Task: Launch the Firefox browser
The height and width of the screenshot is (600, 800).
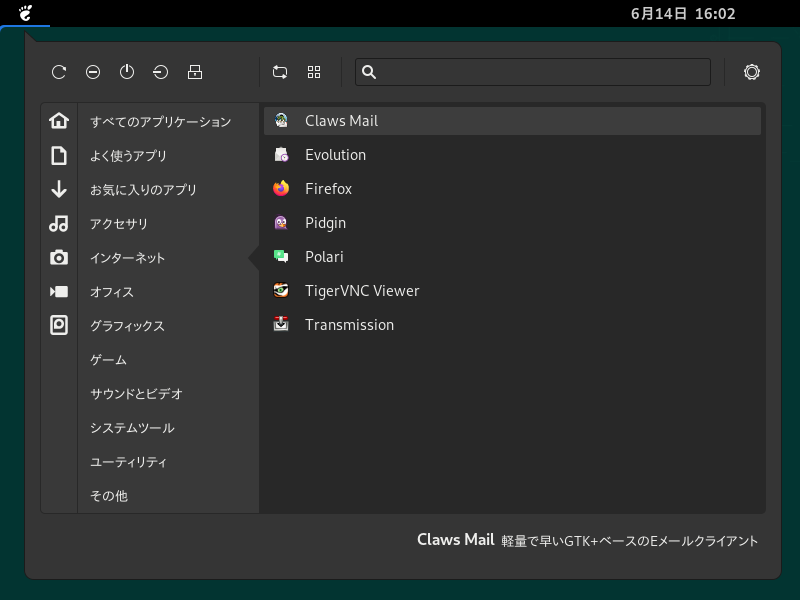Action: point(512,189)
